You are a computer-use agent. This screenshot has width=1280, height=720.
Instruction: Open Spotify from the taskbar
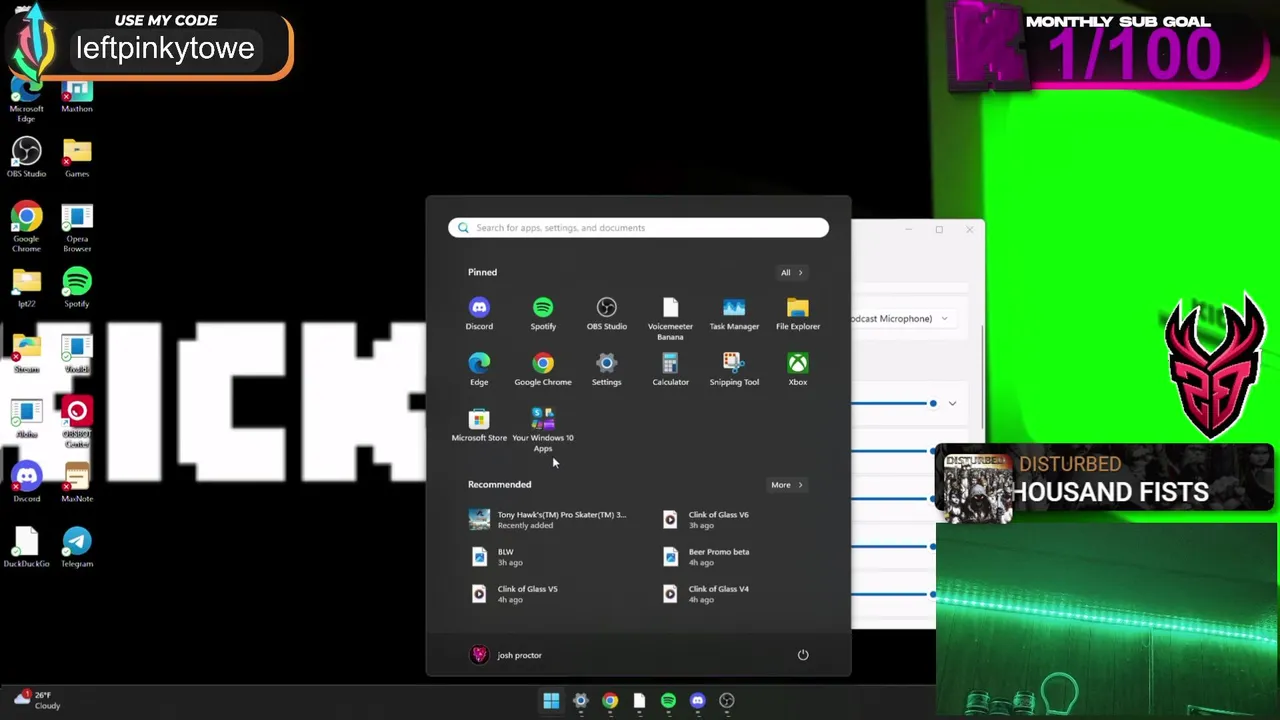coord(668,701)
